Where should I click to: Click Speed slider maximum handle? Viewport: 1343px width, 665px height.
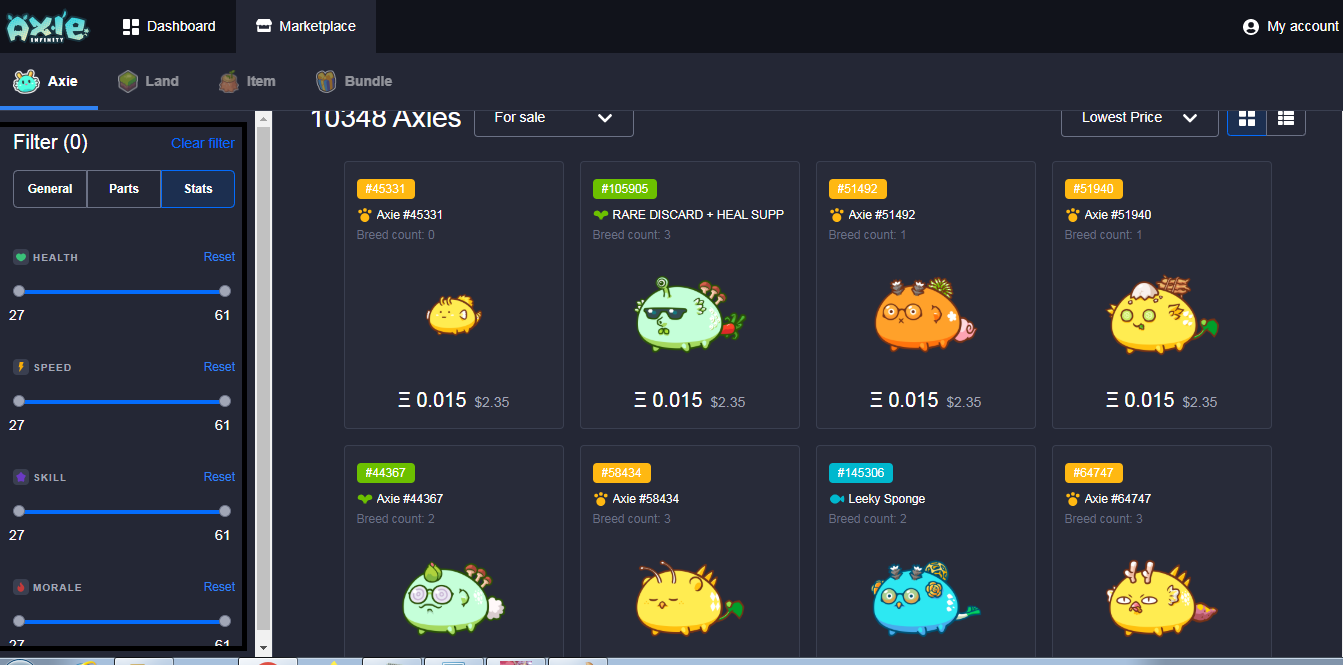click(x=225, y=401)
